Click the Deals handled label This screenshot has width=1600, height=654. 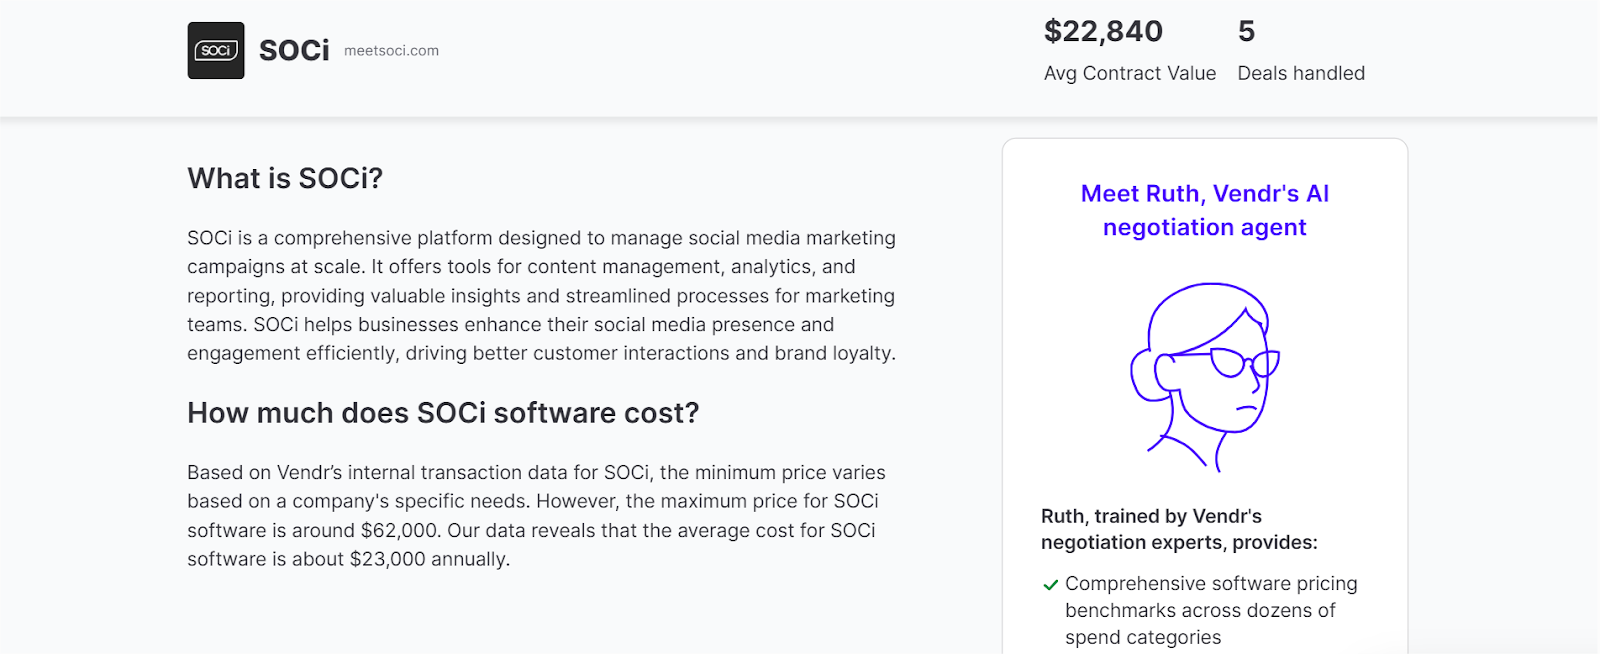tap(1301, 73)
